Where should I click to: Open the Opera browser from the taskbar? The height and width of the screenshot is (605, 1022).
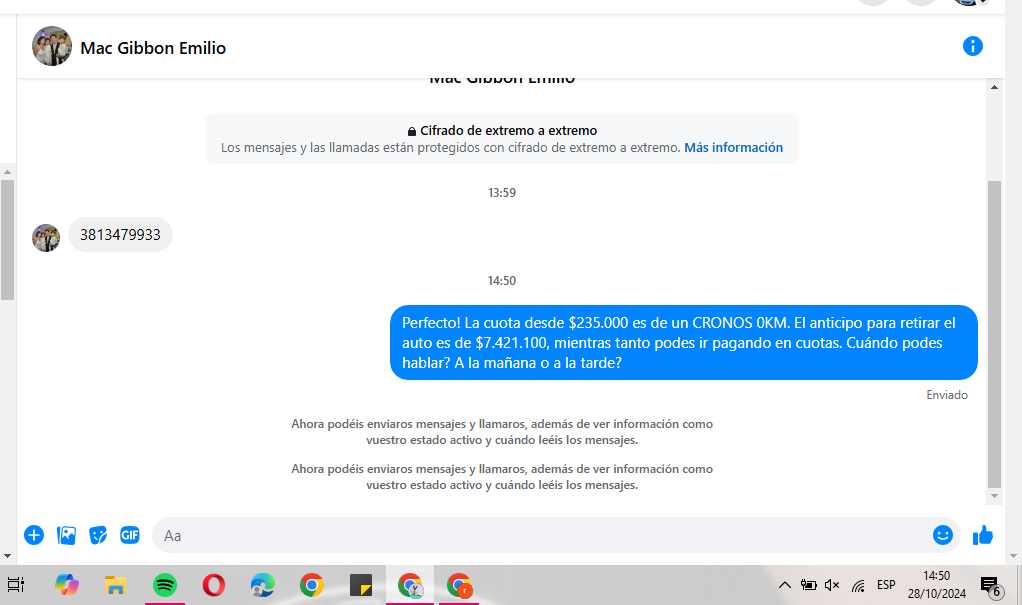pyautogui.click(x=214, y=585)
